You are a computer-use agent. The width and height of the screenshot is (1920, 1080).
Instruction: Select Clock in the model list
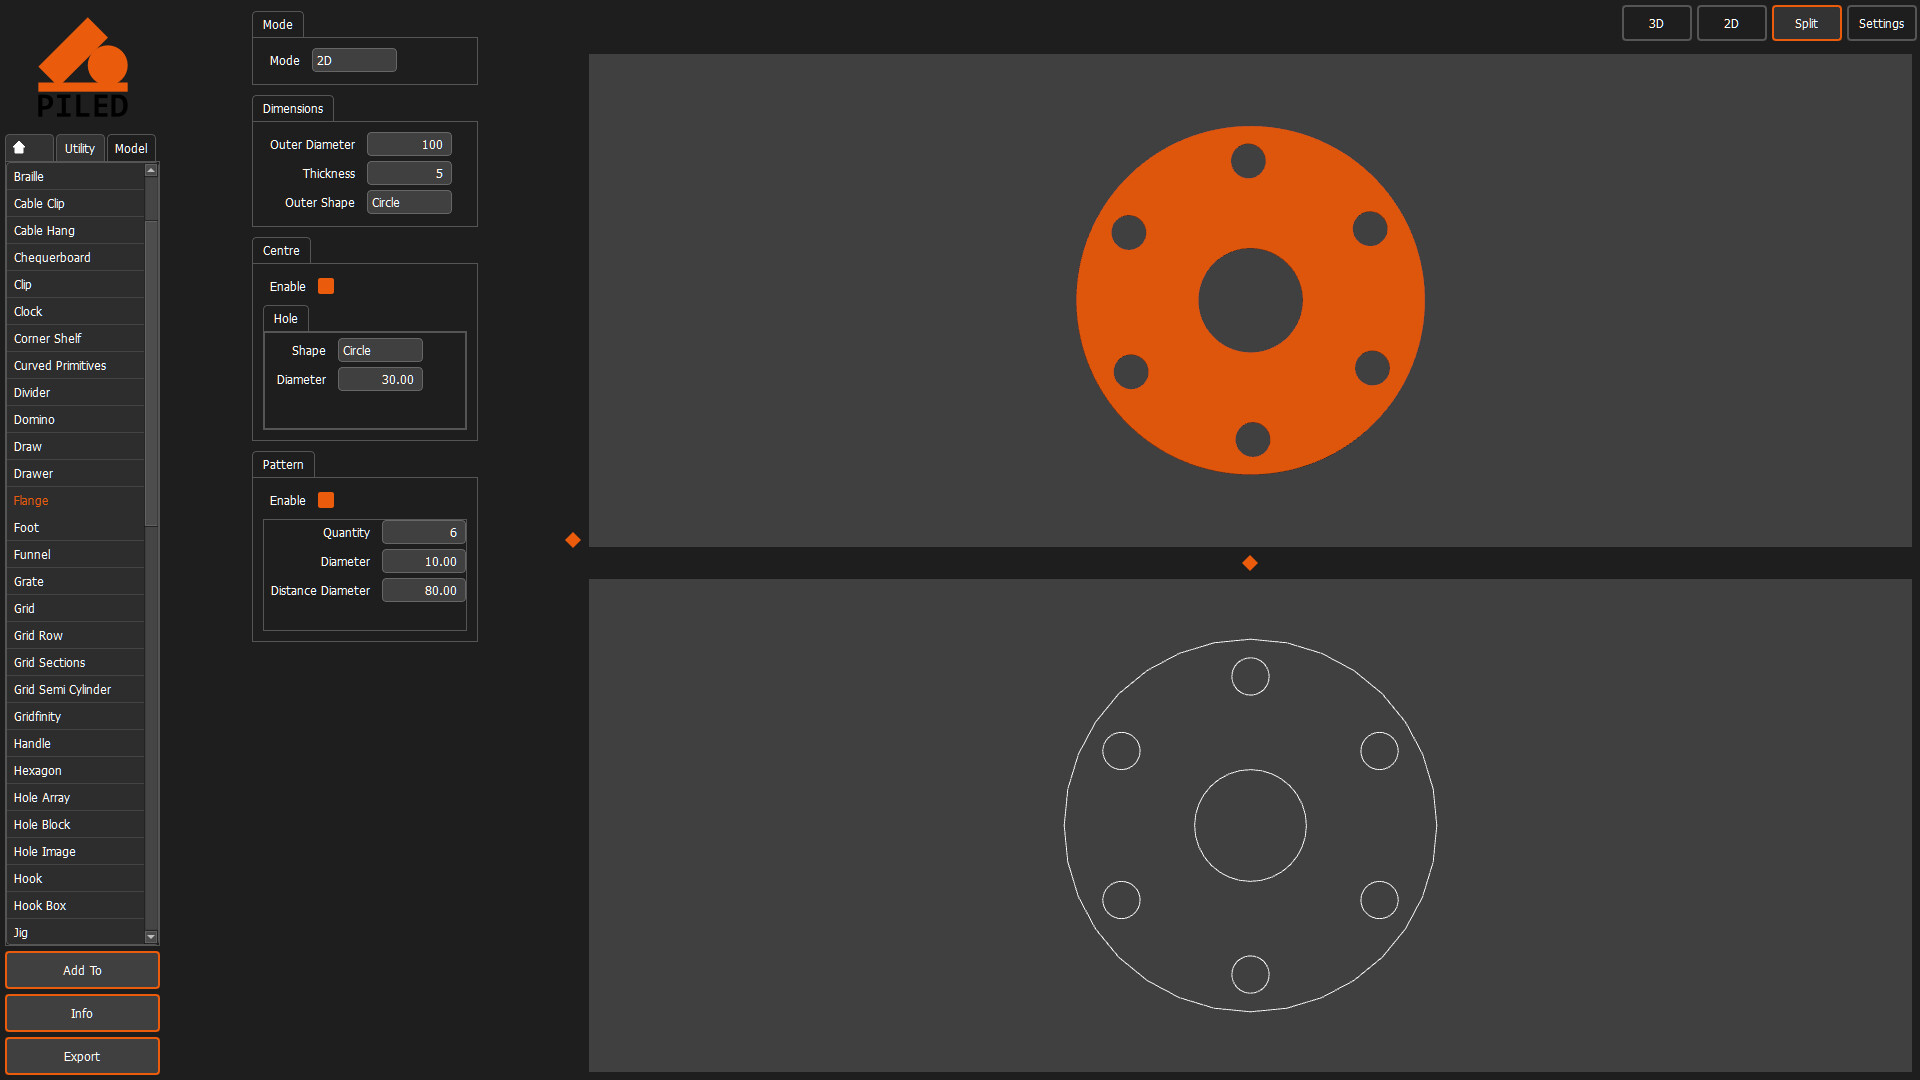tap(75, 311)
